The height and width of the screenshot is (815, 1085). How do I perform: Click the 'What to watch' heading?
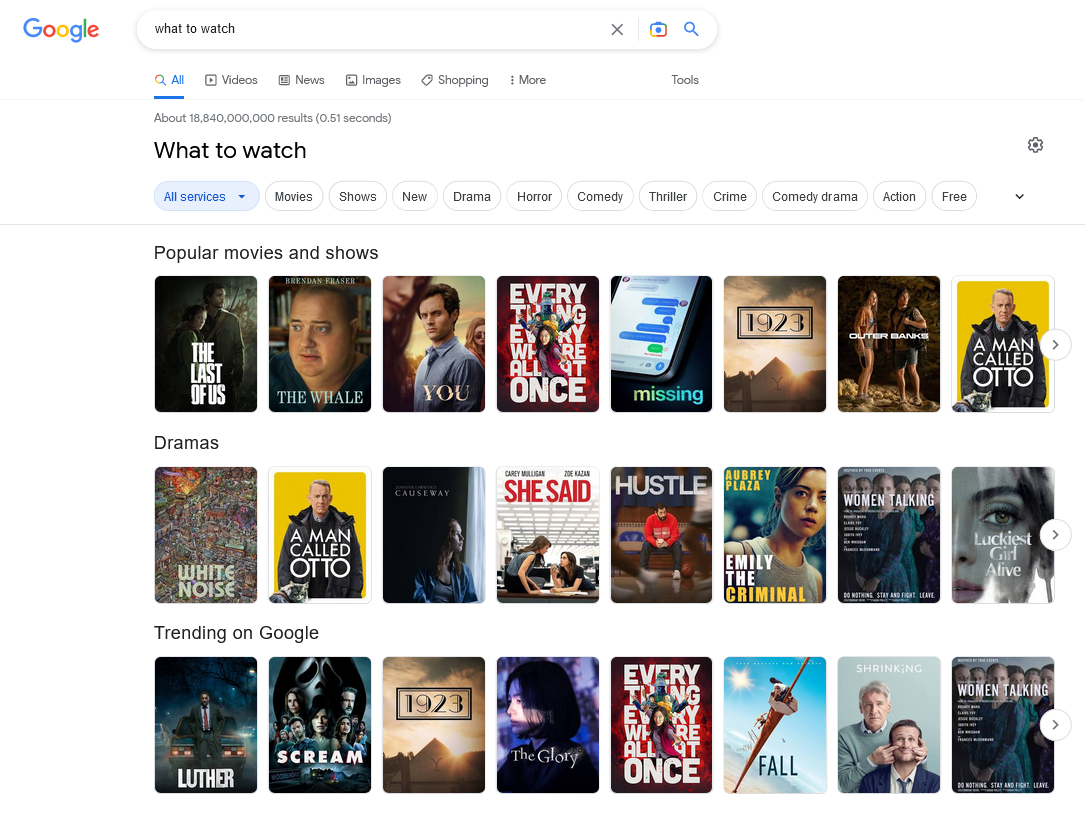[230, 150]
